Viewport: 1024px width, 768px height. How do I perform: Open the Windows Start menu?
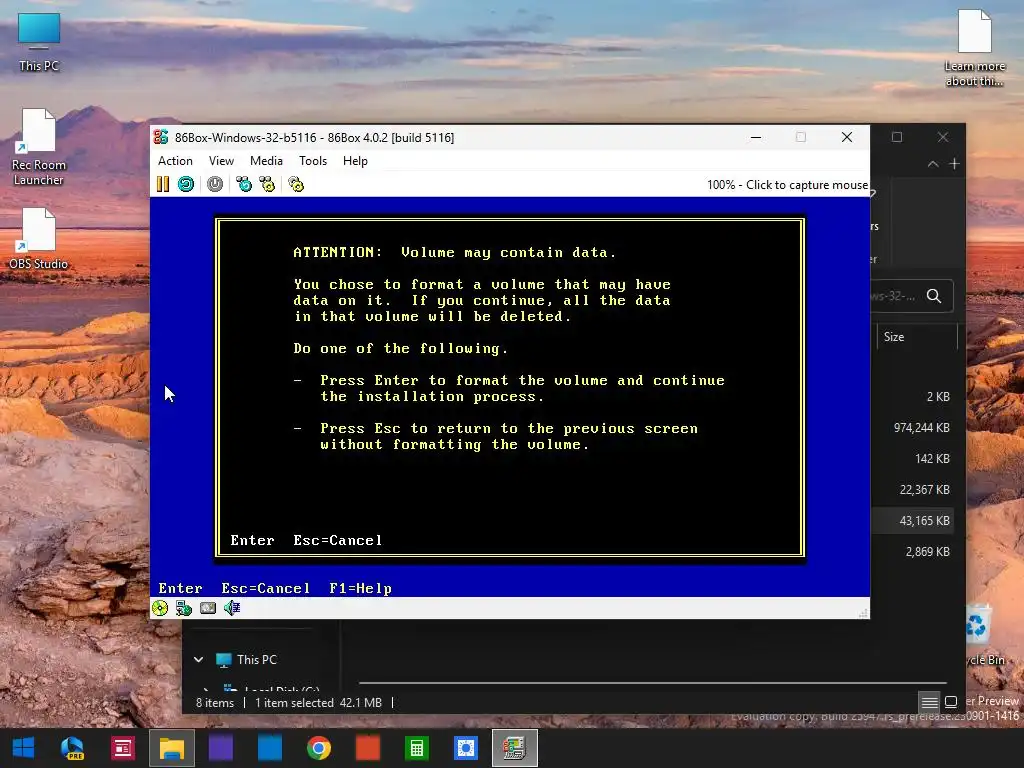(x=24, y=748)
